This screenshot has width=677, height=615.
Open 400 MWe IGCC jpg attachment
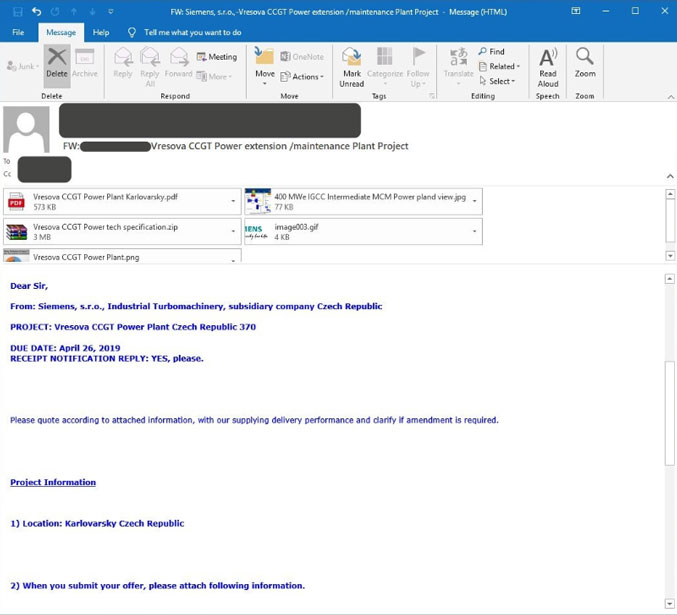(363, 202)
